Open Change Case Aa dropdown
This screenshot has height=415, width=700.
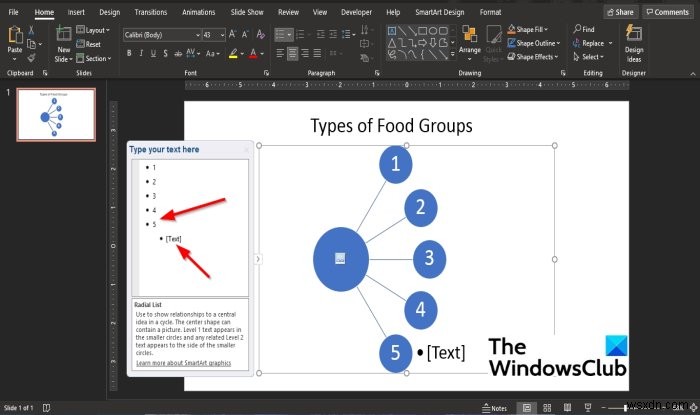point(212,54)
